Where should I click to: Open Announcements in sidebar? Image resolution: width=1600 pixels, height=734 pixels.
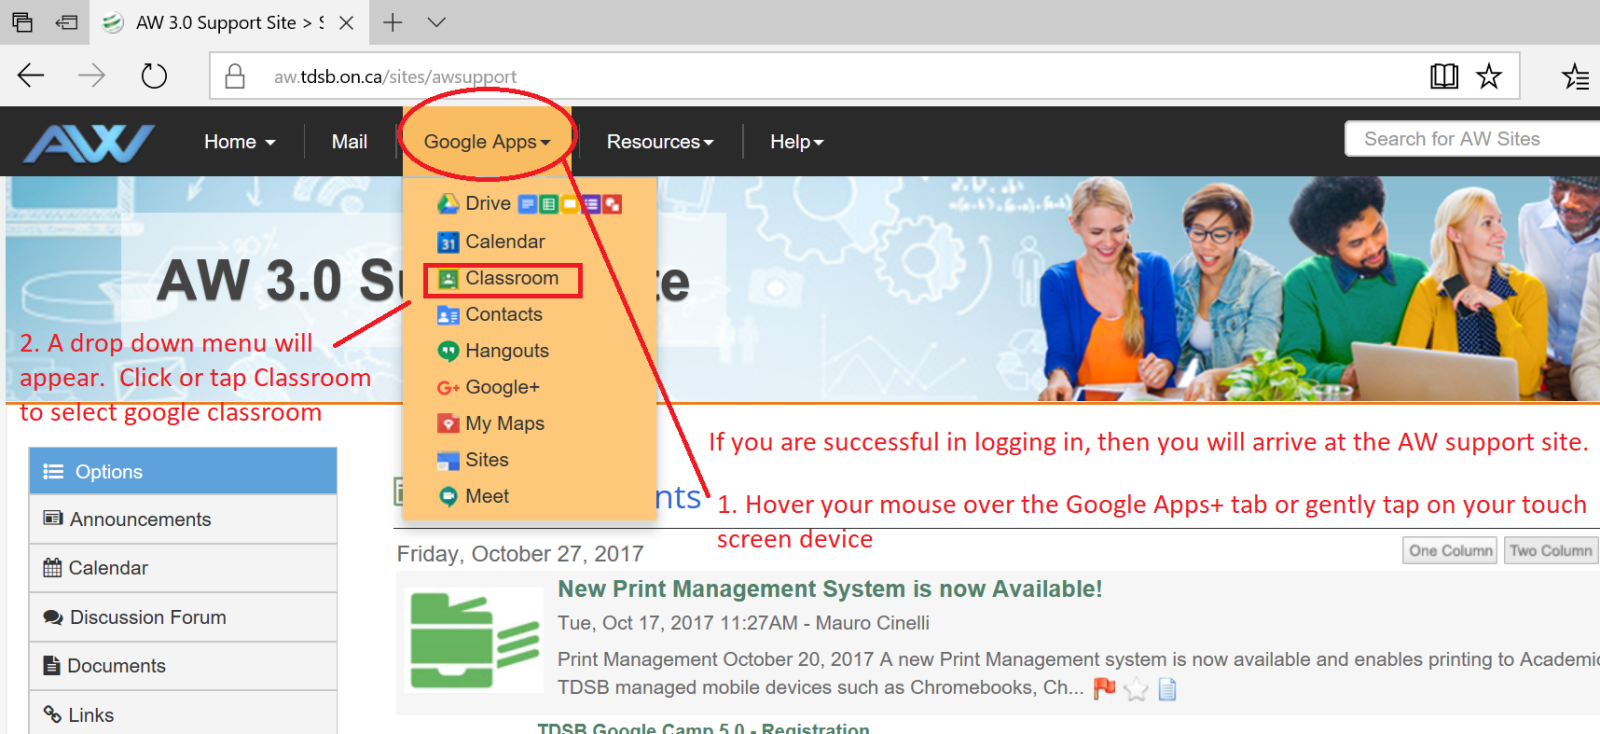pos(183,519)
